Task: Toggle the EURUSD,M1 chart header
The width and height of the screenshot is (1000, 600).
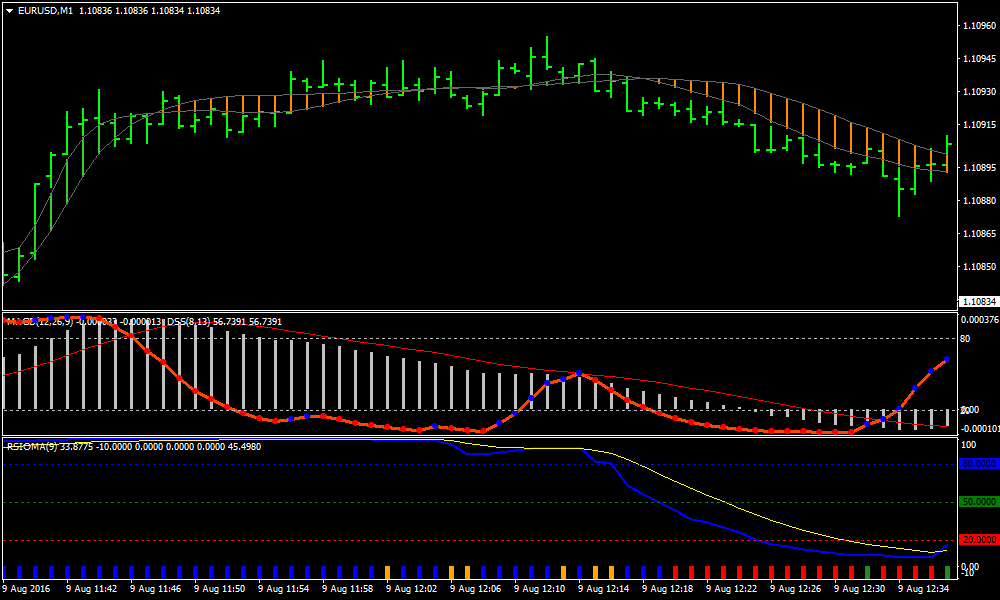Action: [x=45, y=10]
